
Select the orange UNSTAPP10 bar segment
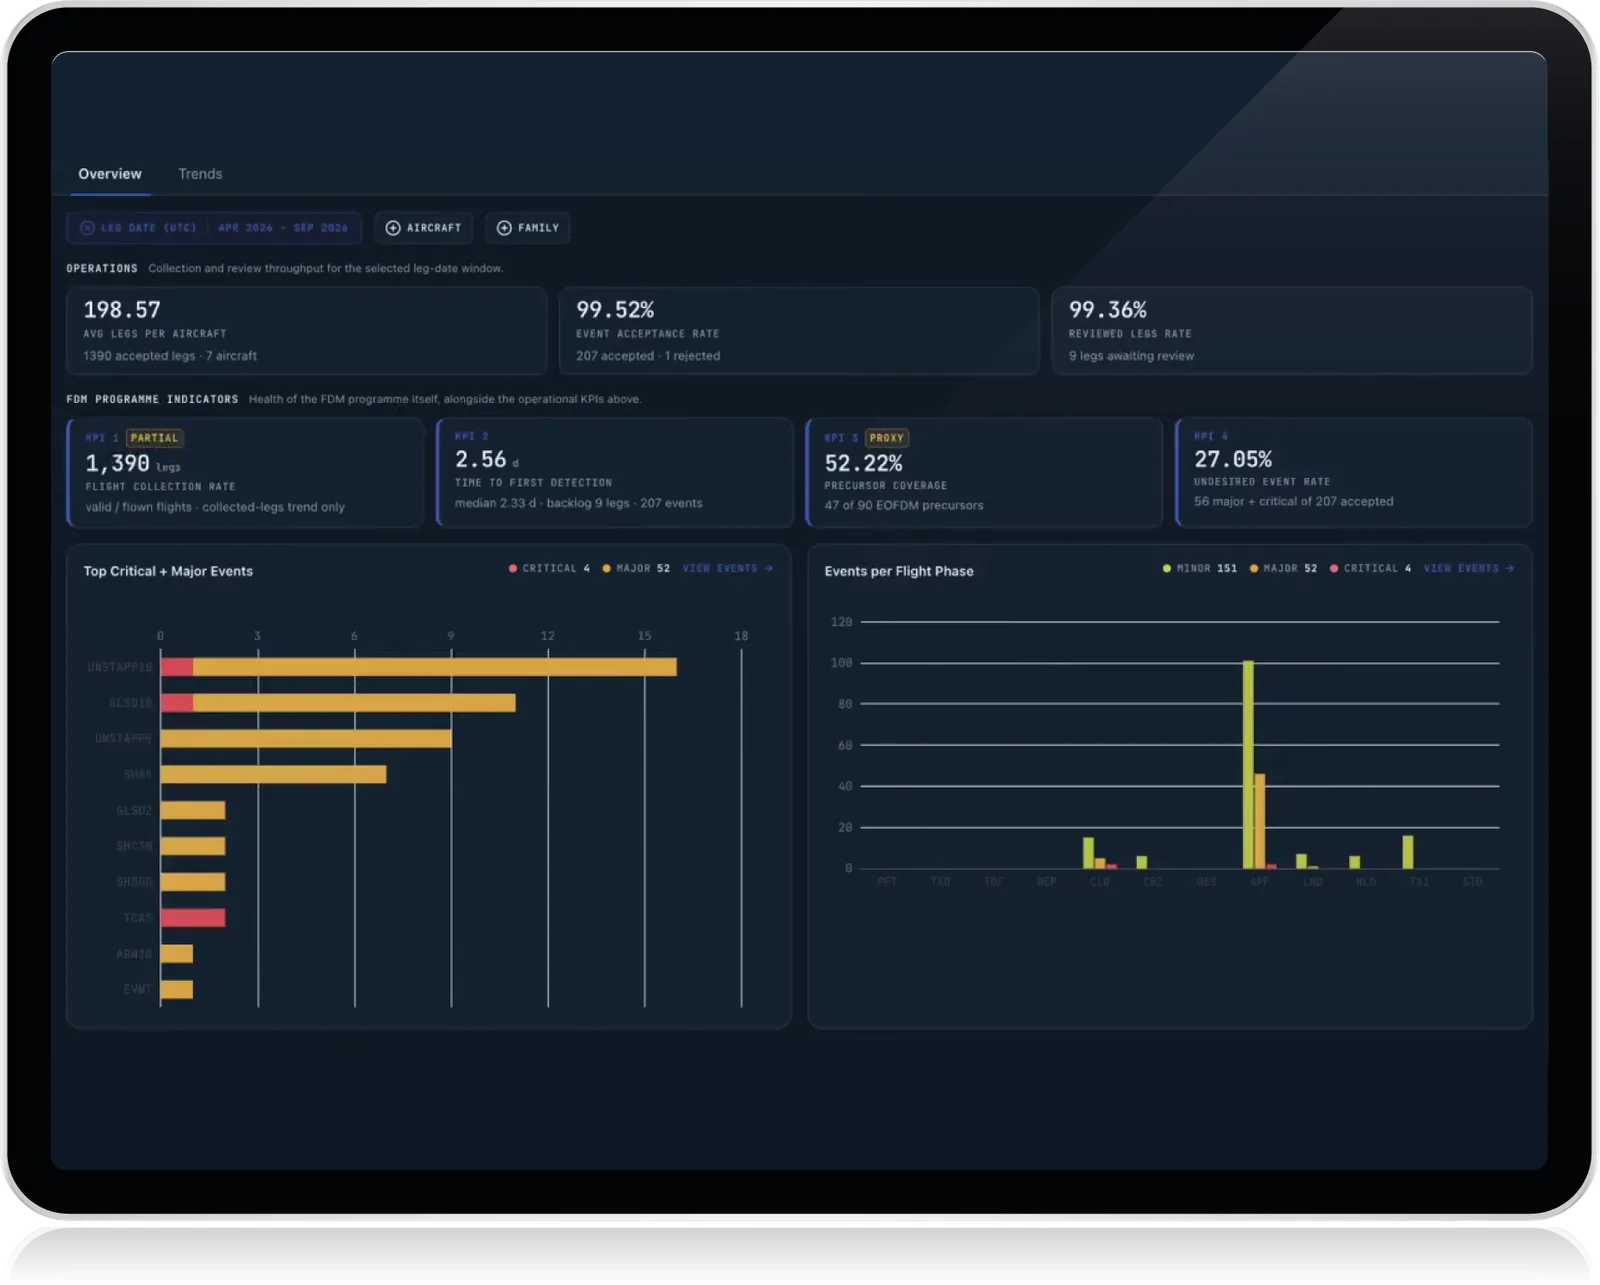(x=435, y=667)
